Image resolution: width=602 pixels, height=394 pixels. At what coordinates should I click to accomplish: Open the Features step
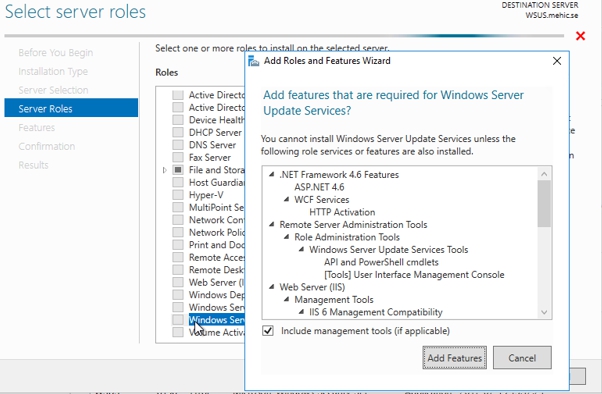pos(36,127)
